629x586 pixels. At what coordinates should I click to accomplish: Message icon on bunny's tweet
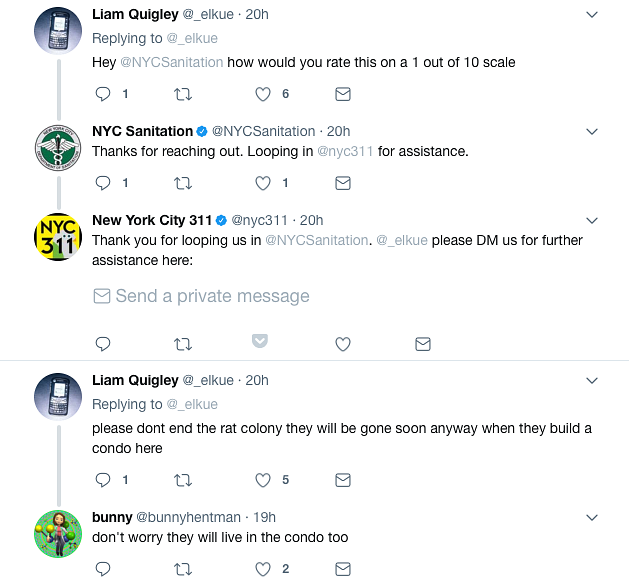342,569
